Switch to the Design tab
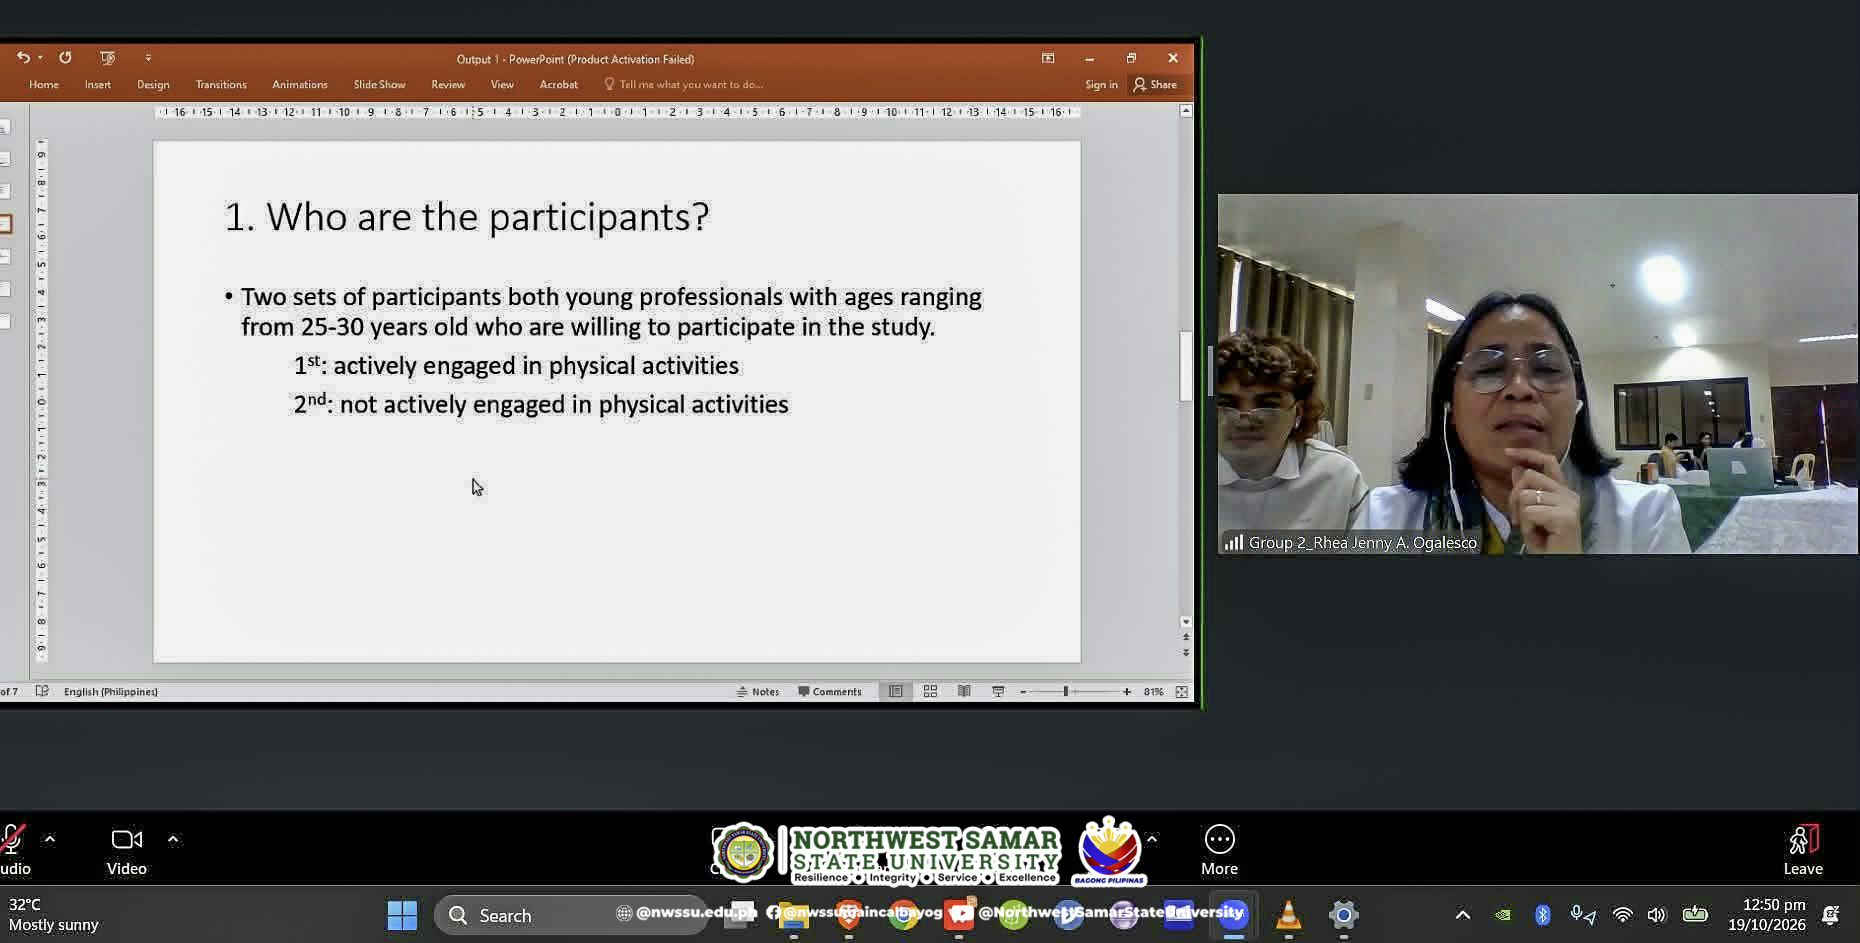This screenshot has height=943, width=1860. (153, 85)
